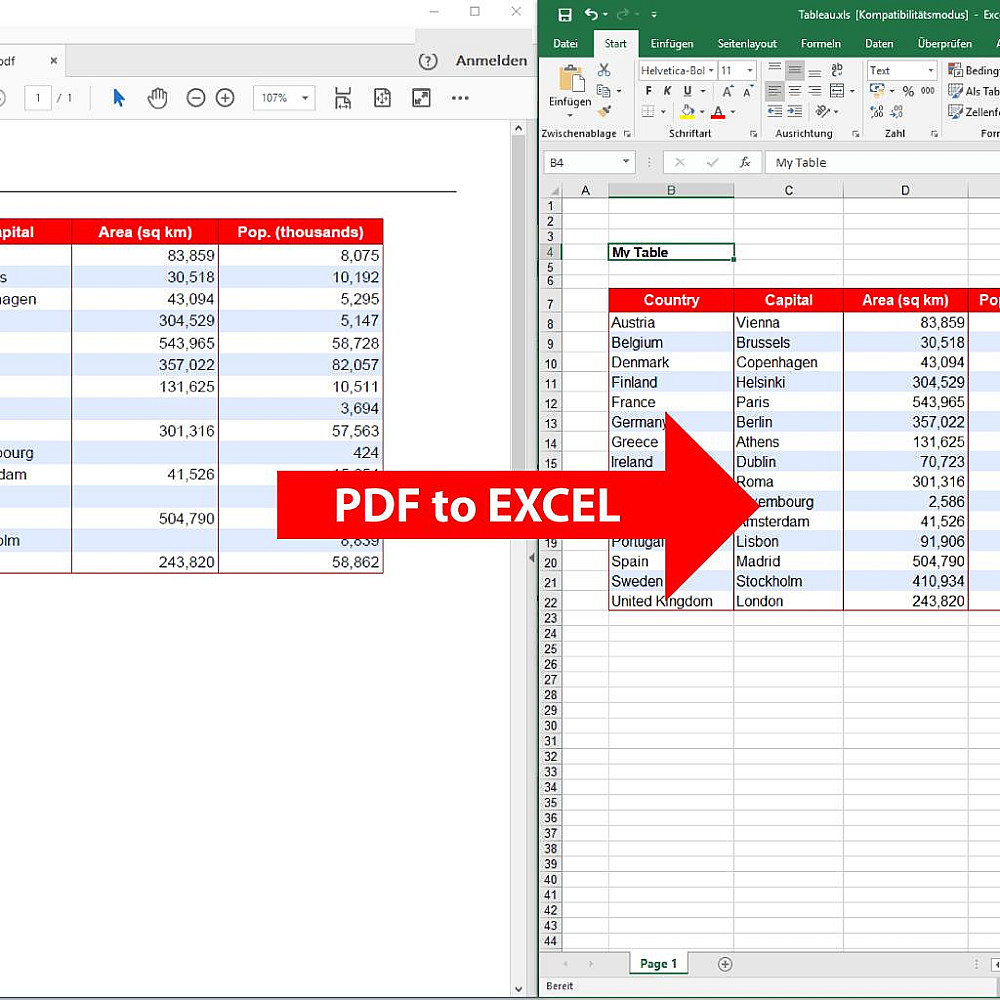Select the Hand pan tool in PDF viewer
1000x1000 pixels.
click(157, 98)
